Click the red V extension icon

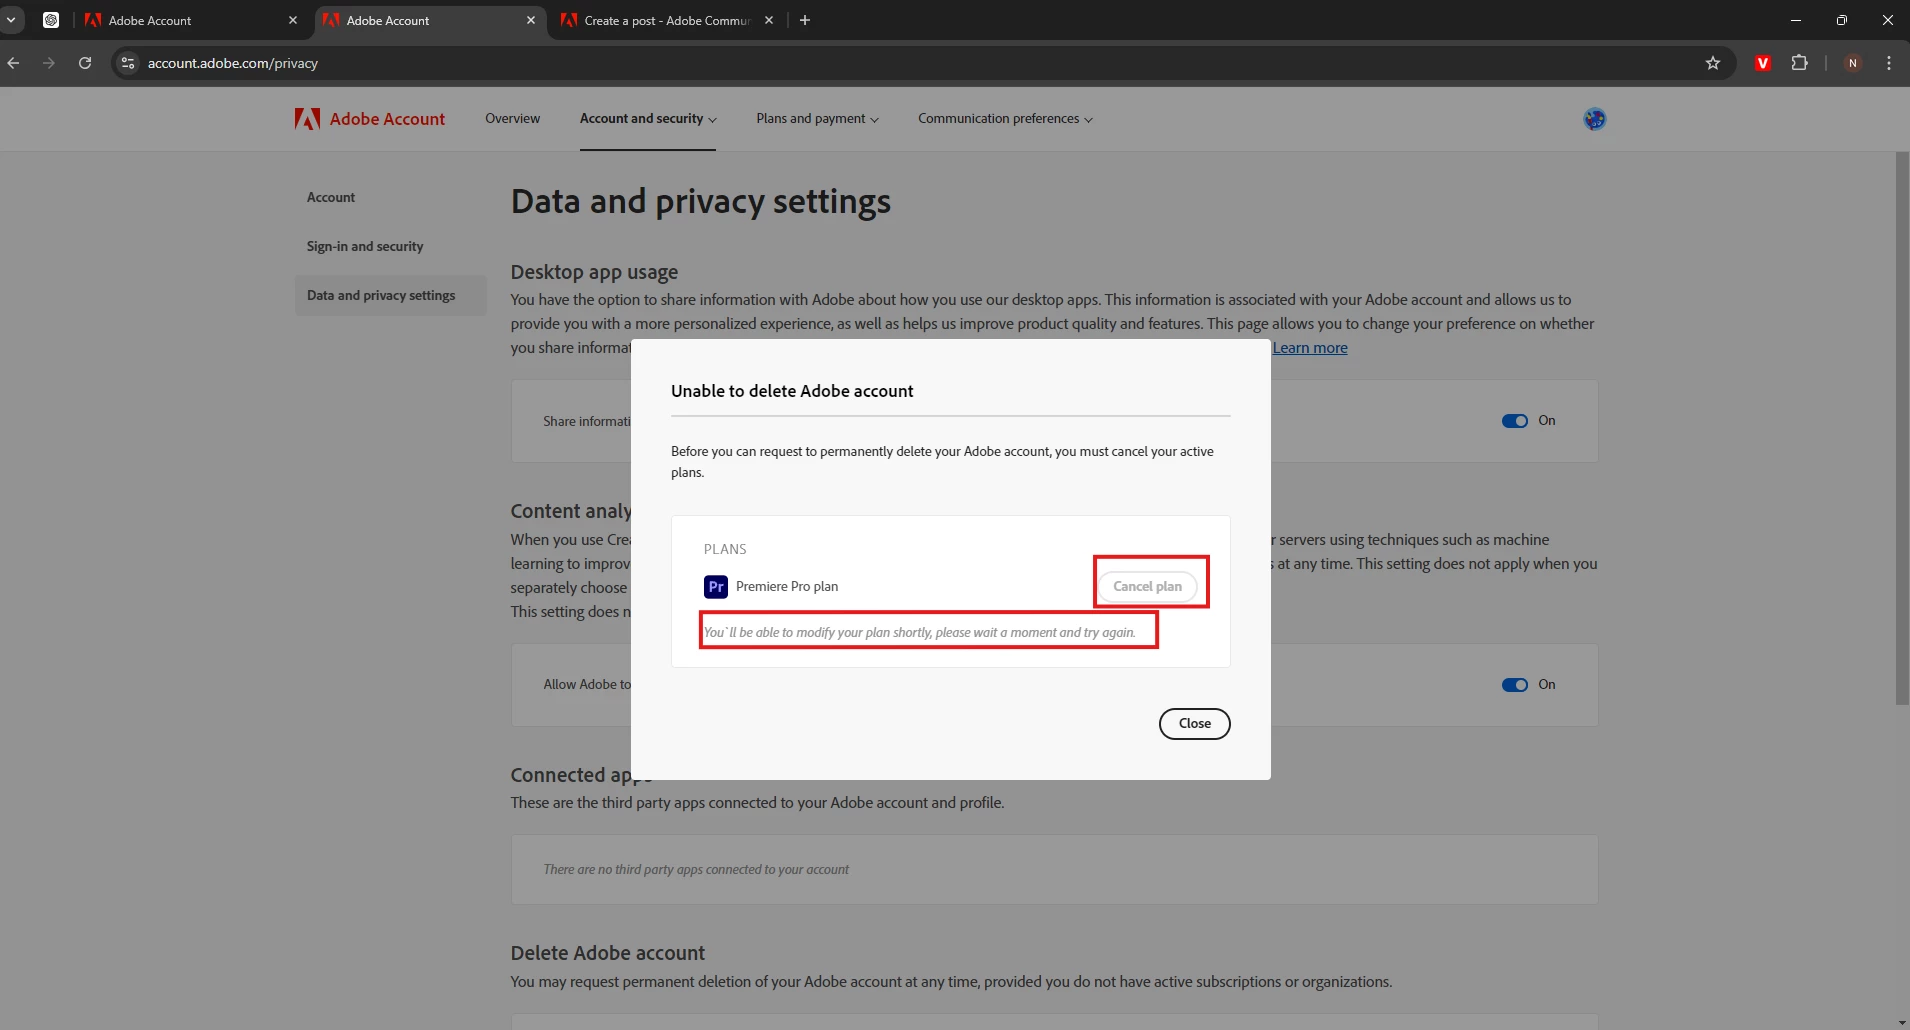[1763, 63]
